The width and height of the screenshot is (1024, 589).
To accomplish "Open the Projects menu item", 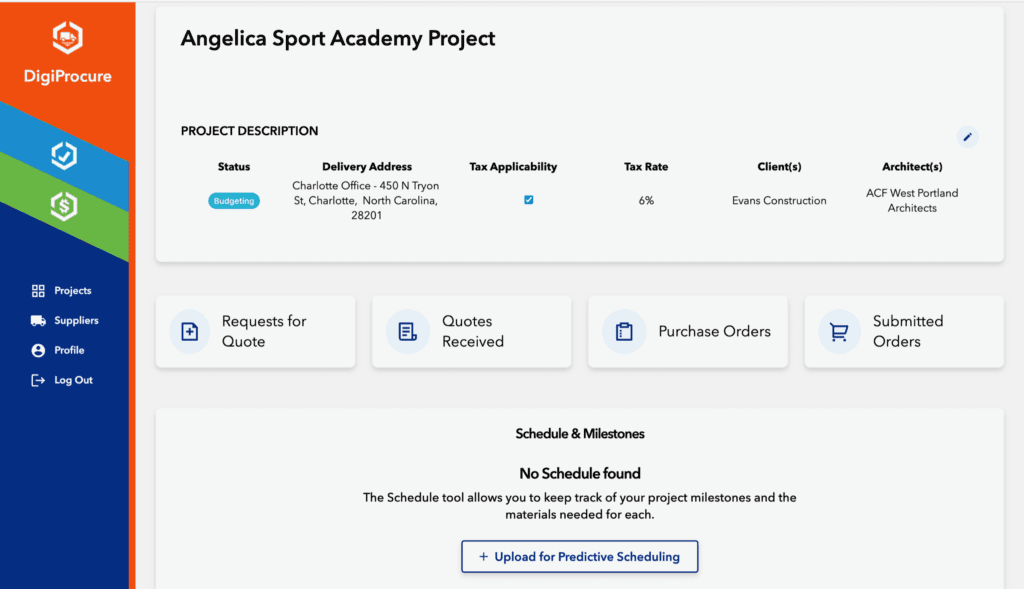I will 72,291.
